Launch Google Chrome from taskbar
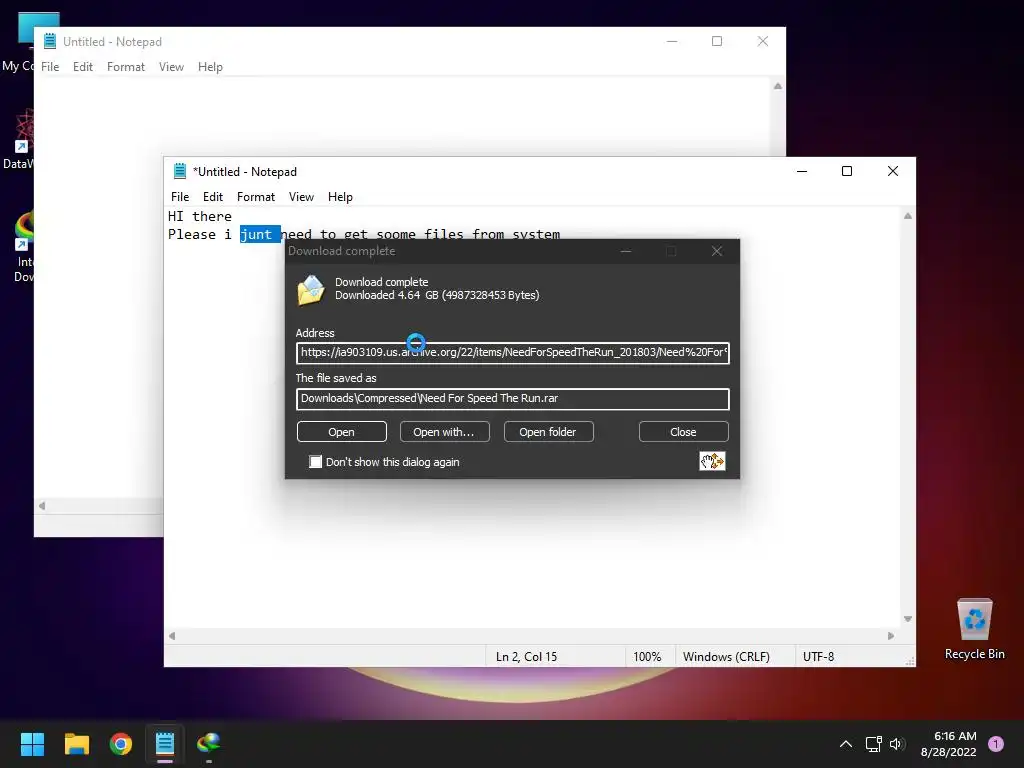This screenshot has width=1024, height=768. click(x=121, y=744)
